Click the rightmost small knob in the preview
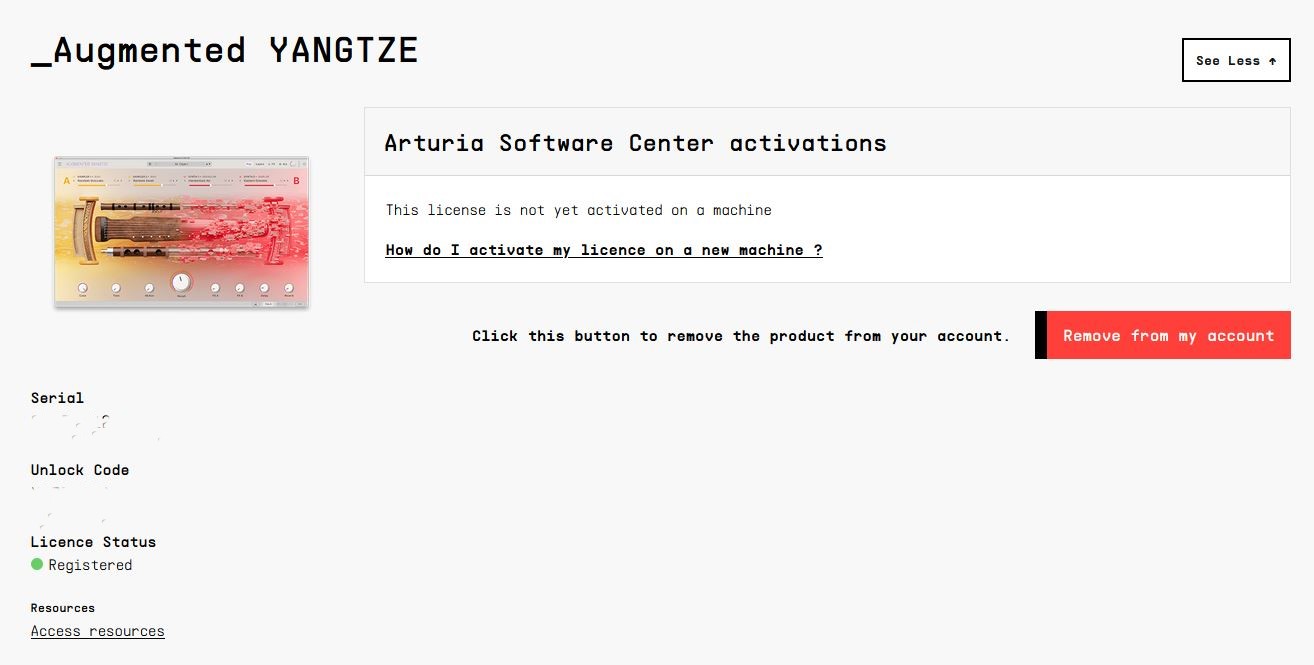 [x=289, y=288]
